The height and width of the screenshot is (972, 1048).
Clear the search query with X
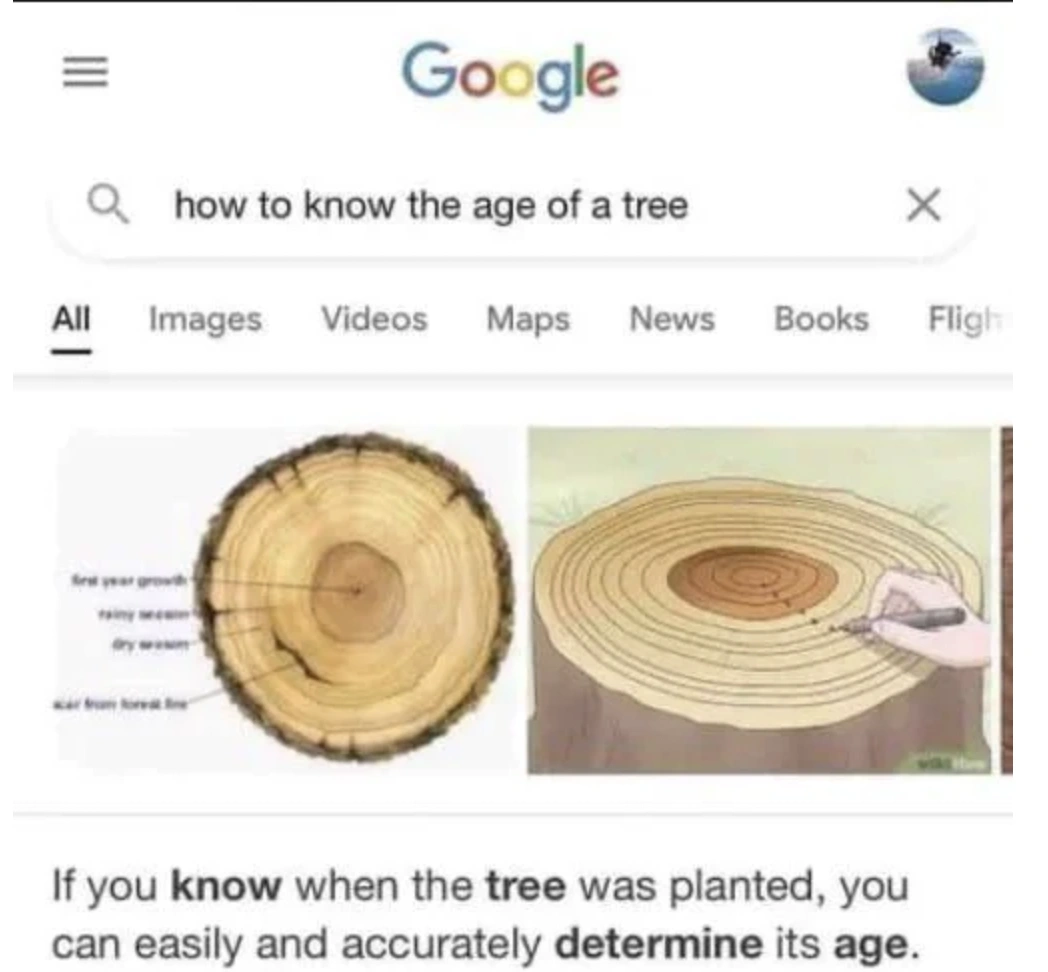coord(924,205)
